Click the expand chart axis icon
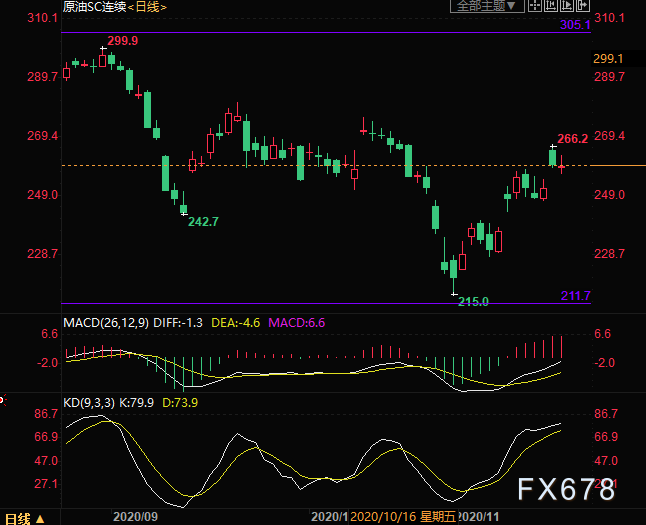Viewport: 646px width, 525px height. coord(567,6)
